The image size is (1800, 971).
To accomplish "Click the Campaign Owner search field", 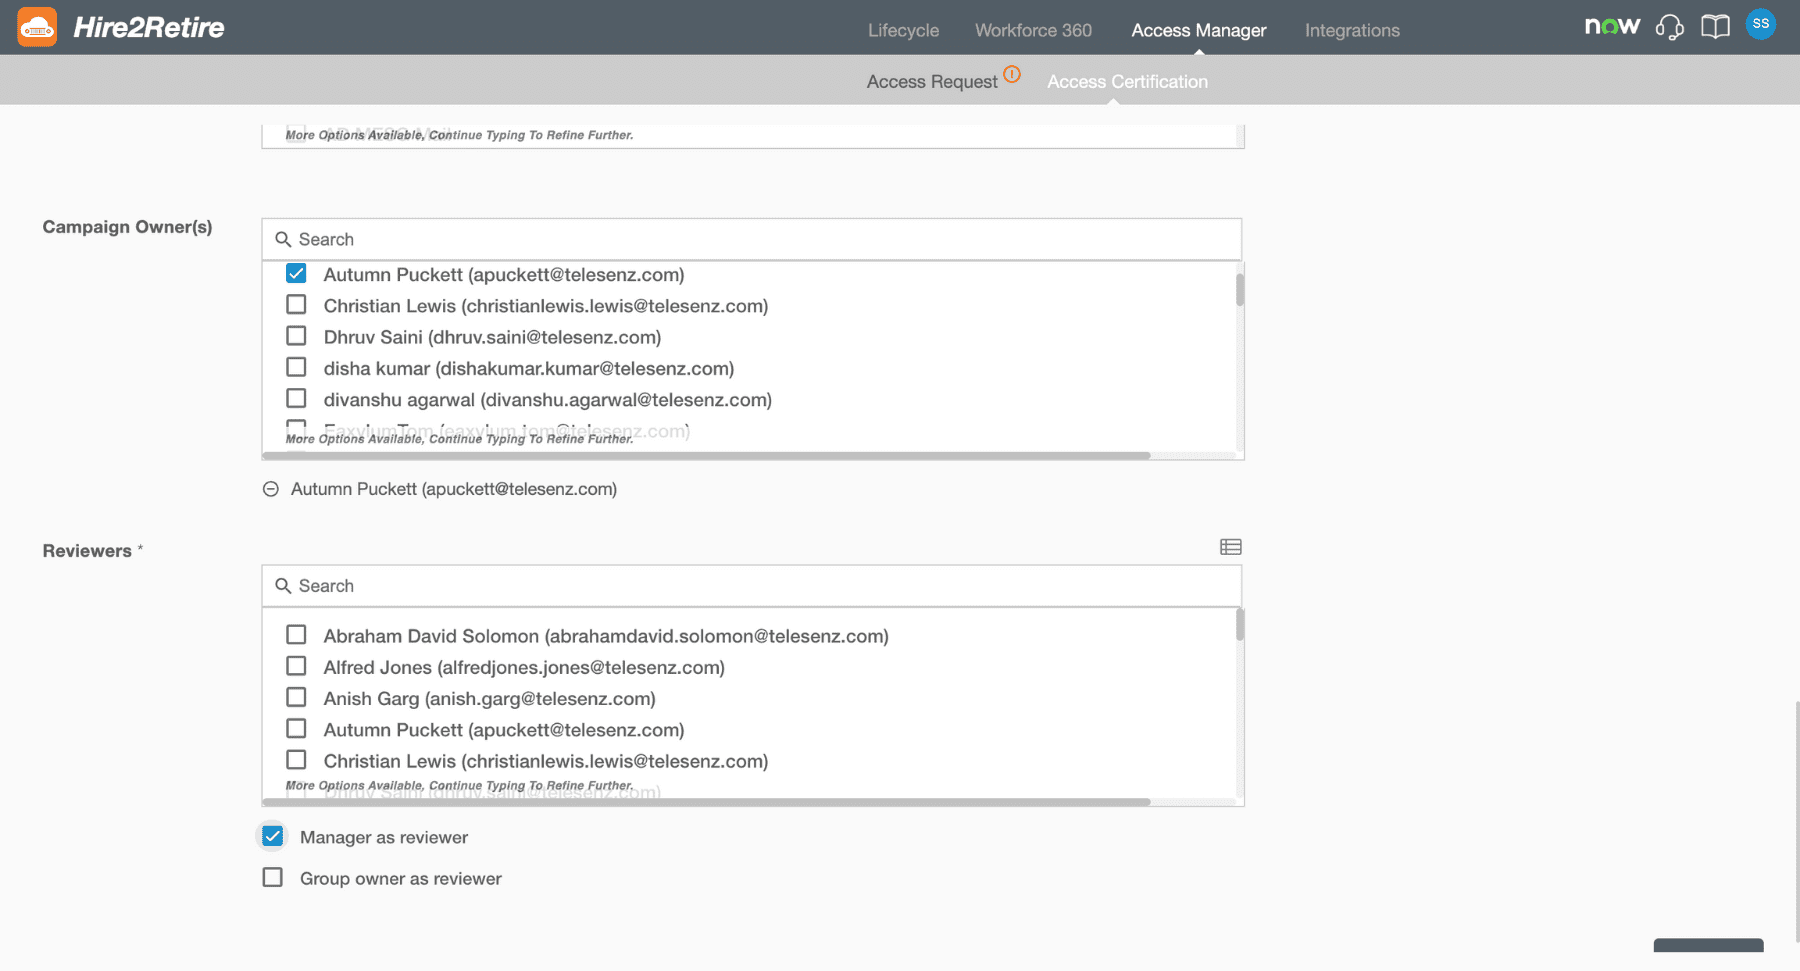I will (752, 240).
